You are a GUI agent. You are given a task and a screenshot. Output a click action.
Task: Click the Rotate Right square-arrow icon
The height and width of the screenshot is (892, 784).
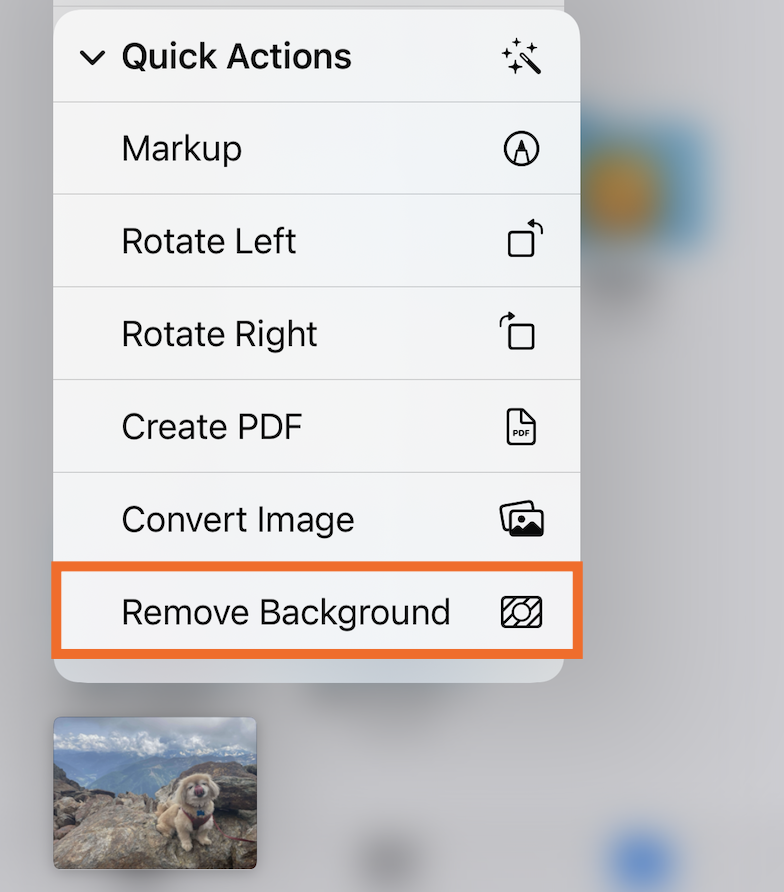pyautogui.click(x=517, y=331)
